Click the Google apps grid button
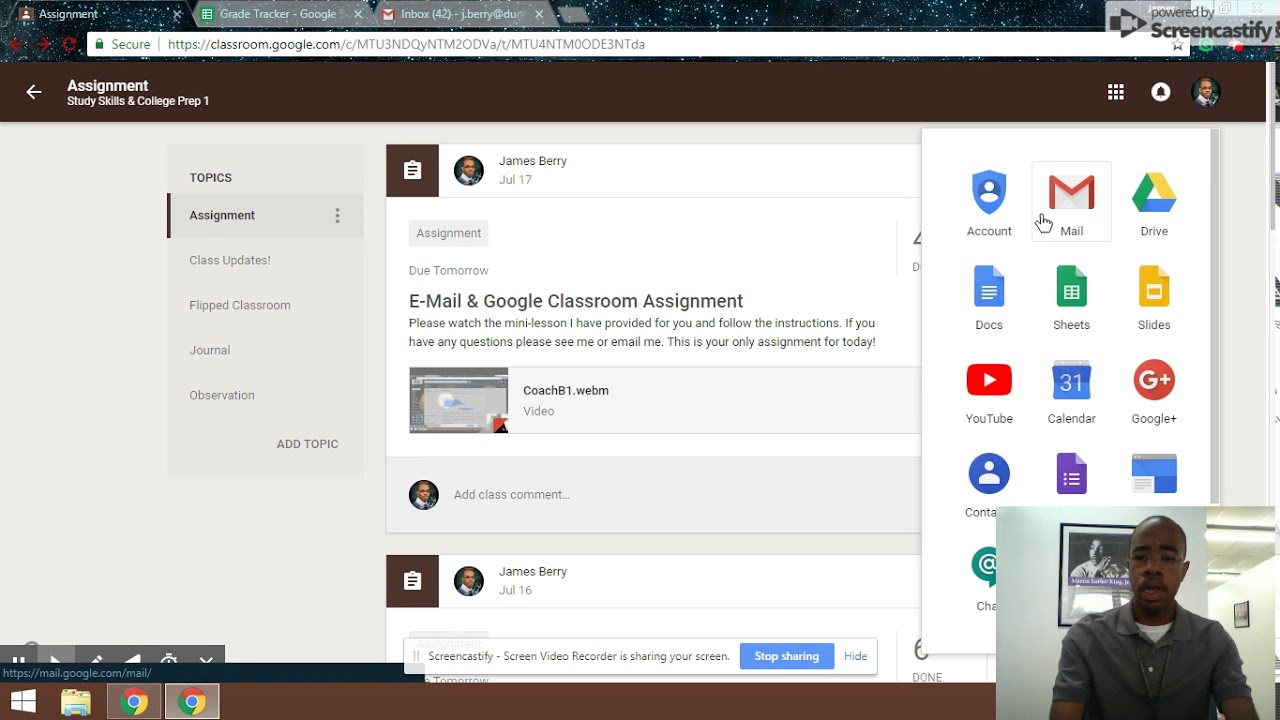 click(1116, 92)
